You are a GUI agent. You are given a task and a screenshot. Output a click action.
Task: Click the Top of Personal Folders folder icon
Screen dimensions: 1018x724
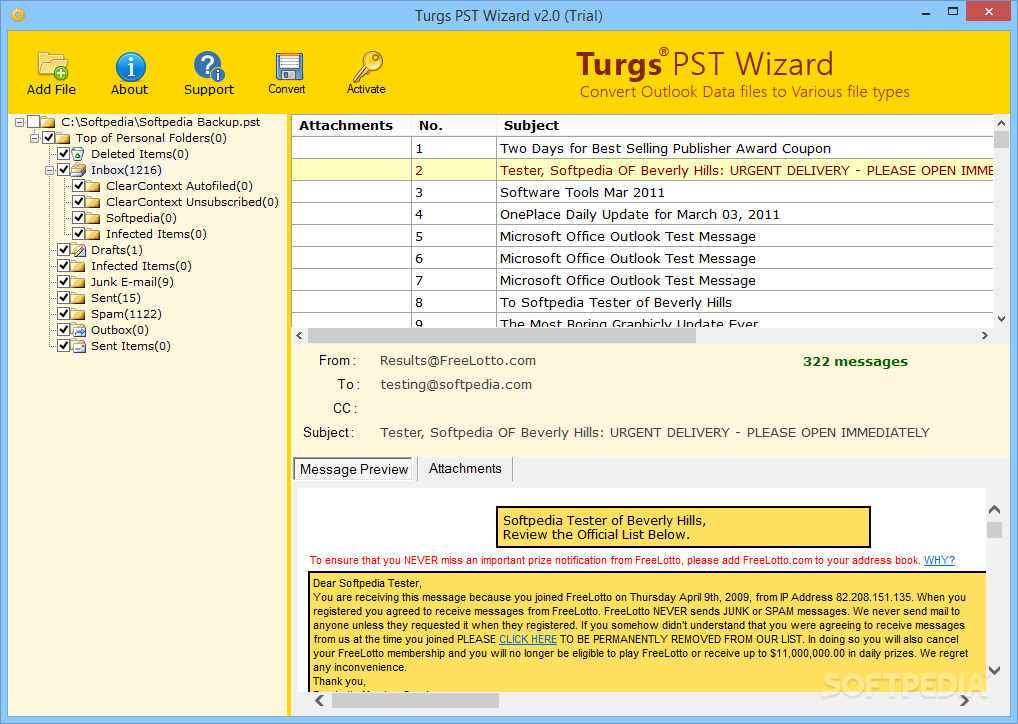(x=63, y=138)
